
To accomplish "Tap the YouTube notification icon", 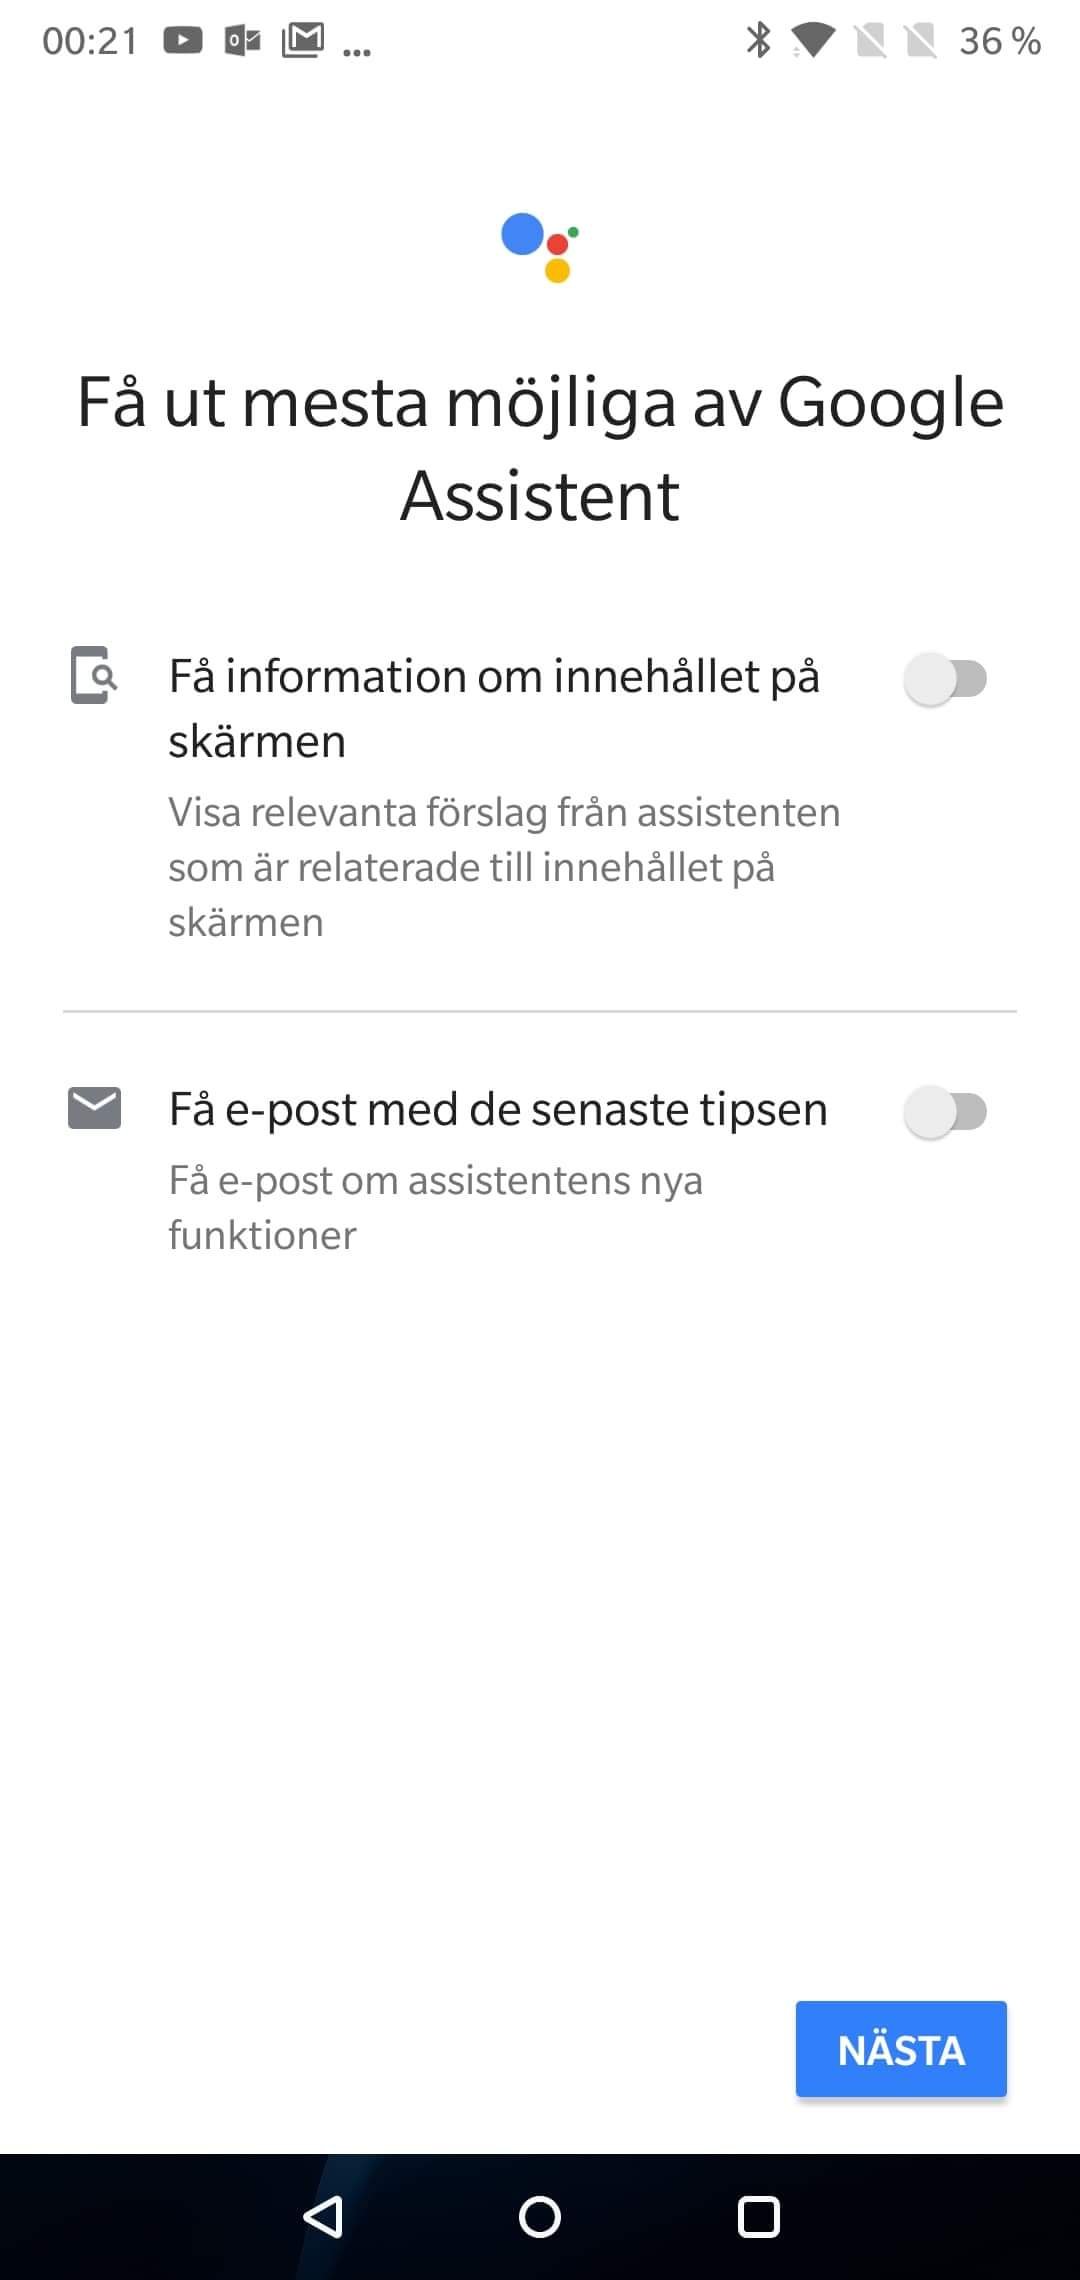I will click(x=183, y=40).
